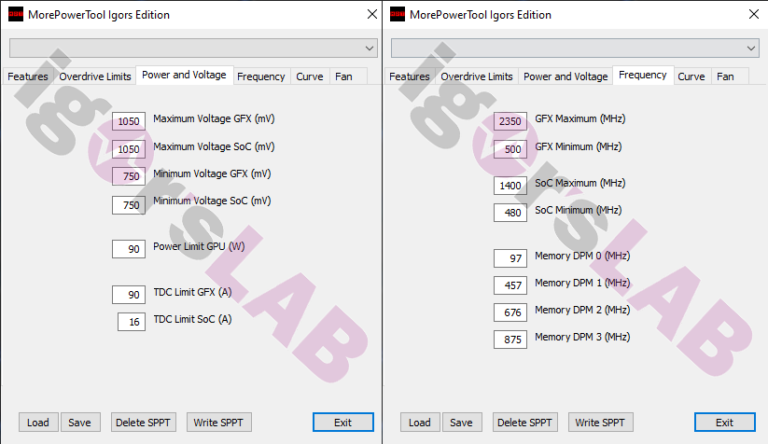The width and height of the screenshot is (768, 444).
Task: Focus the SoC Minimum MHz field
Action: (x=510, y=213)
